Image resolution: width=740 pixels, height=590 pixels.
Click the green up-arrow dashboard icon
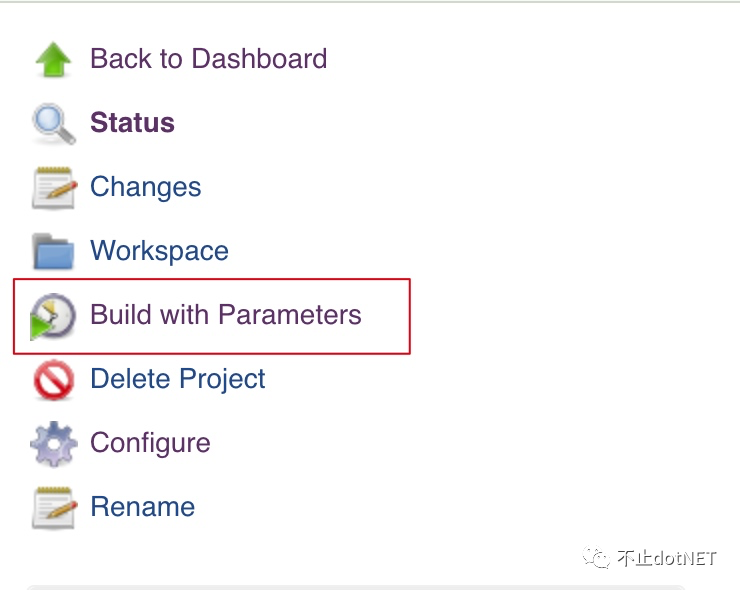54,60
